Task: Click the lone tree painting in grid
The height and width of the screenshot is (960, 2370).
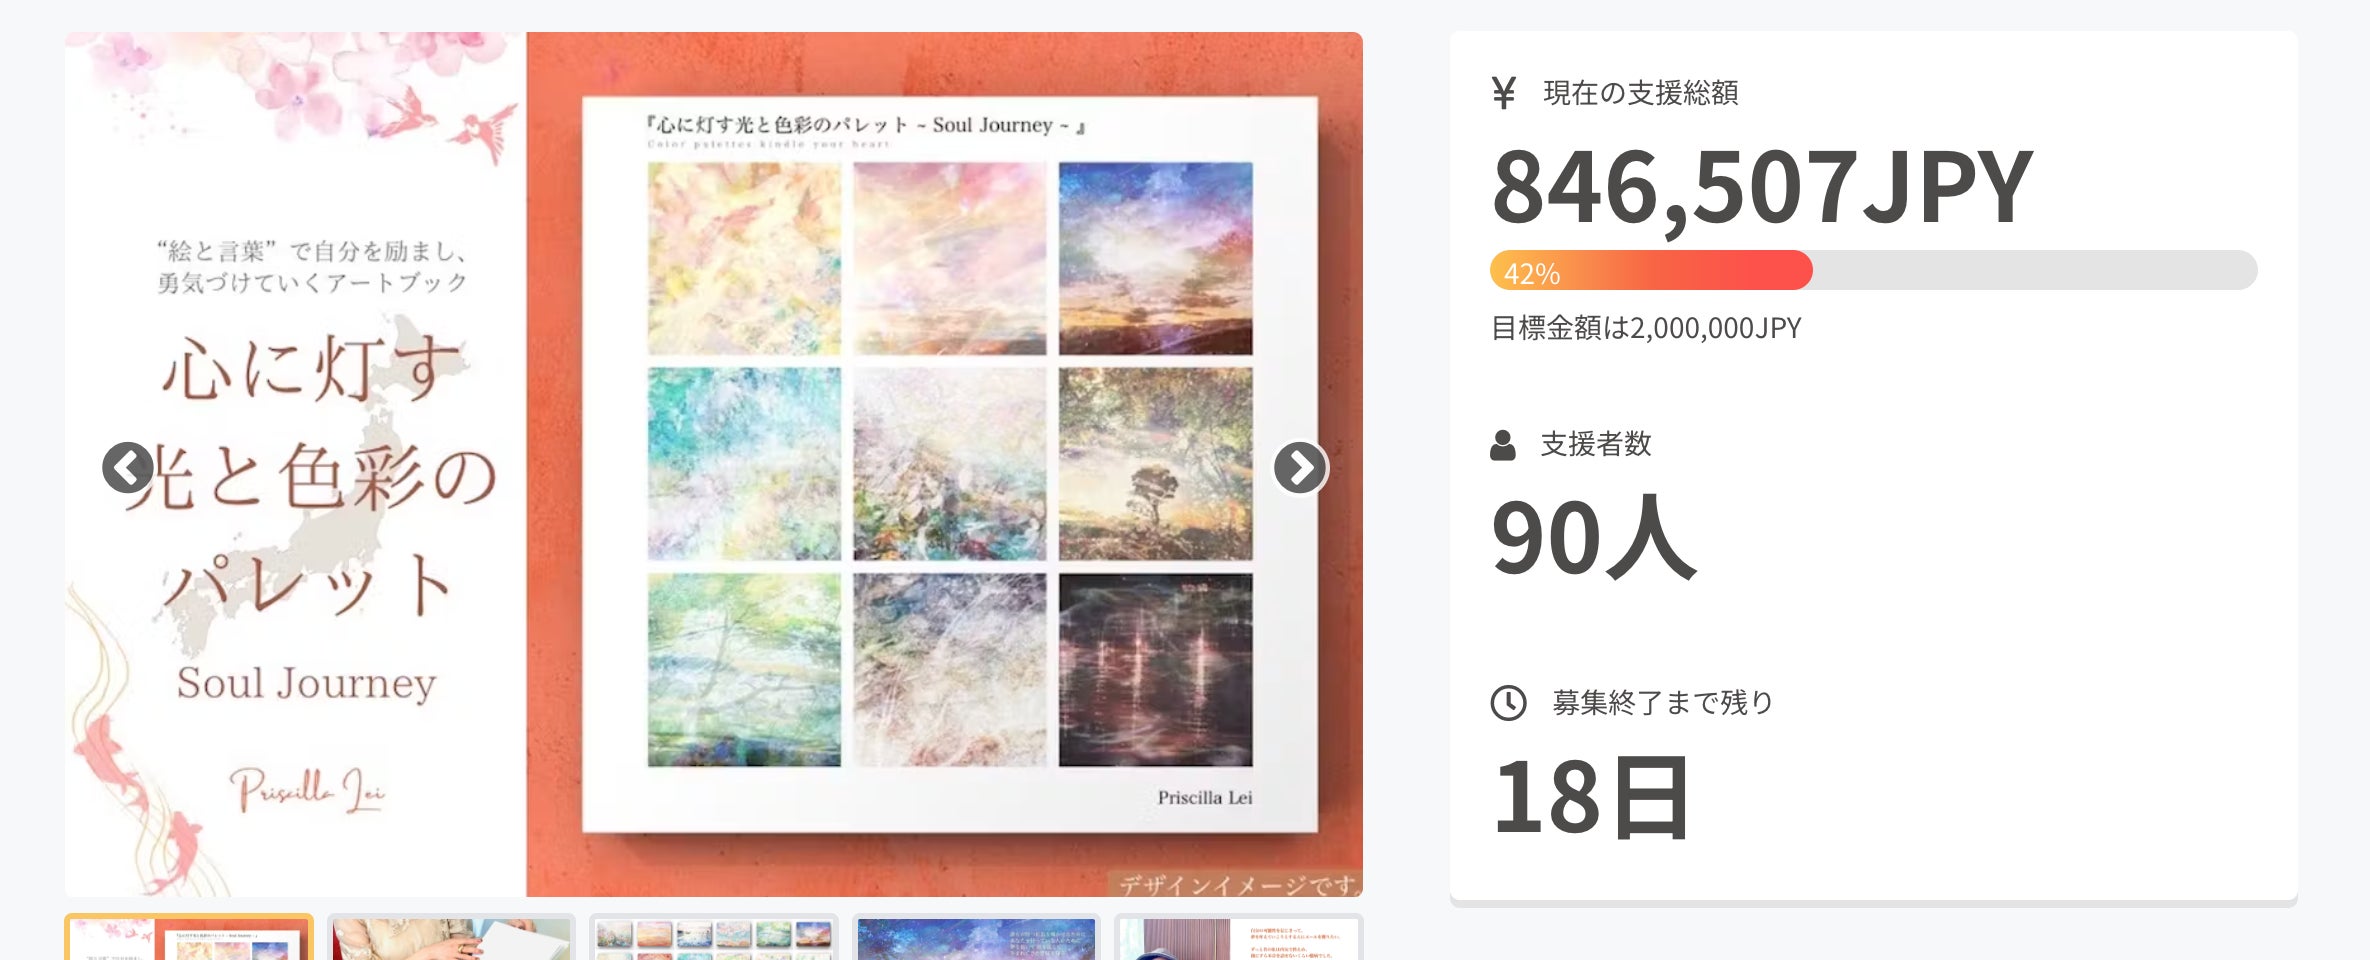Action: (1155, 463)
